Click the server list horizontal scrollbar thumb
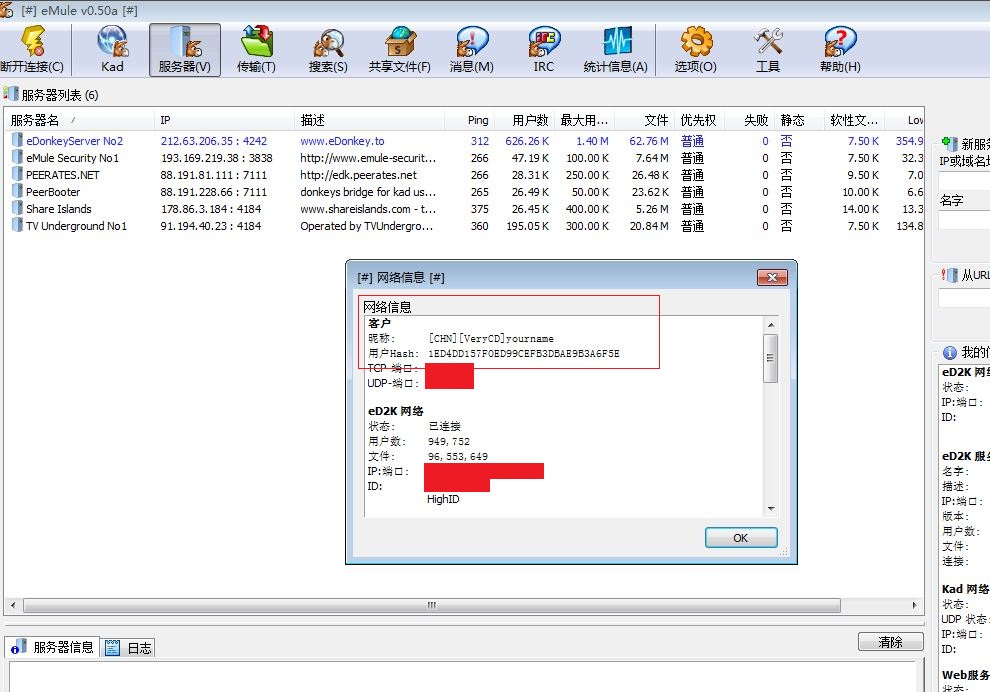This screenshot has width=990, height=692. [432, 605]
